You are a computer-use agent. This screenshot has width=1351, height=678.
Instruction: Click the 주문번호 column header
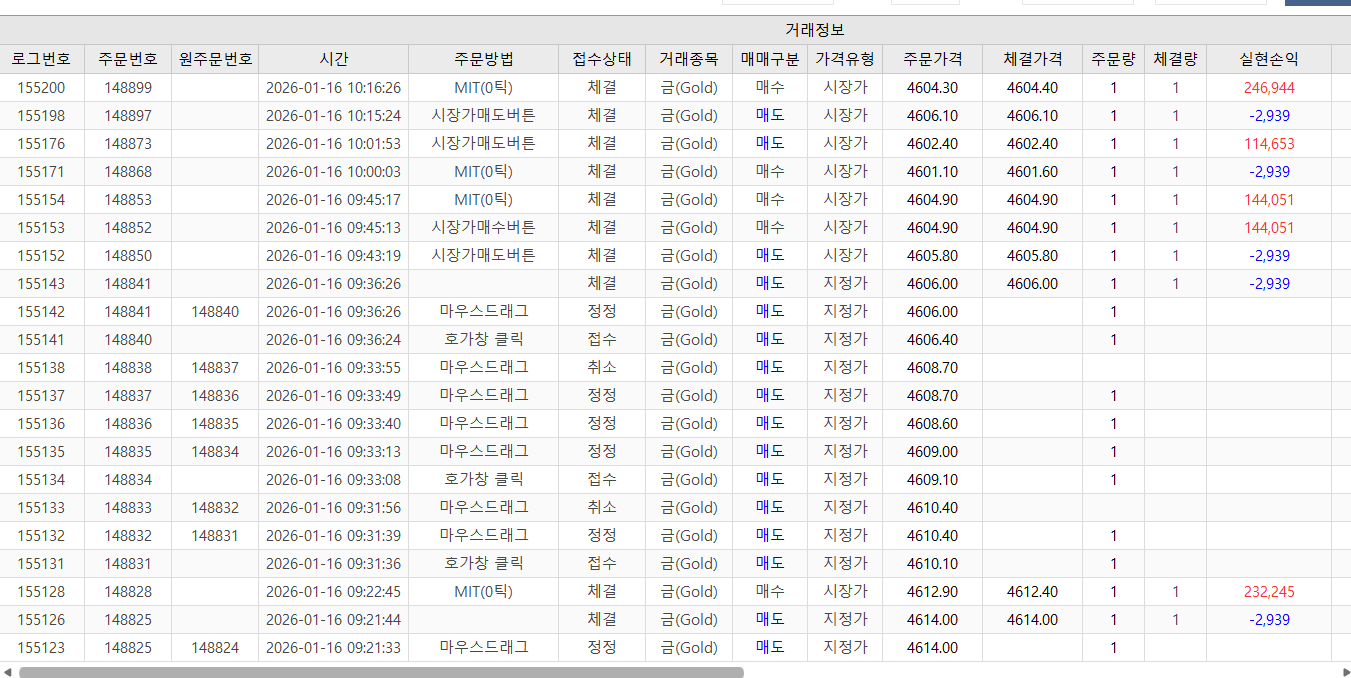[x=128, y=59]
